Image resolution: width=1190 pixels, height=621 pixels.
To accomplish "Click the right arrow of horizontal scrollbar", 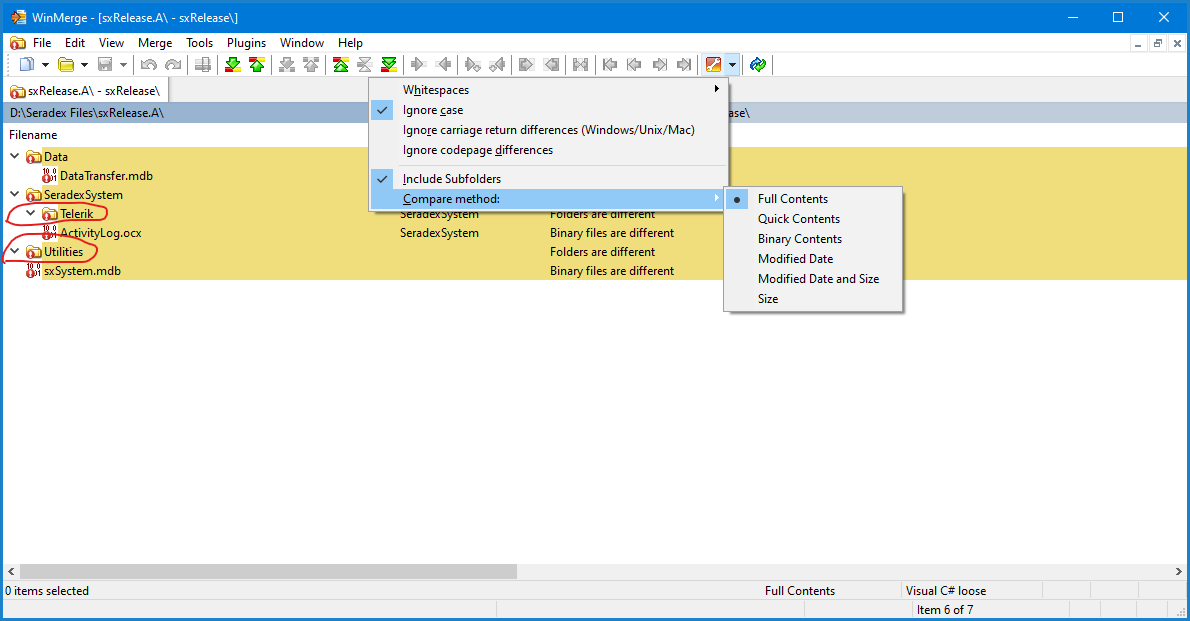I will [x=1179, y=571].
